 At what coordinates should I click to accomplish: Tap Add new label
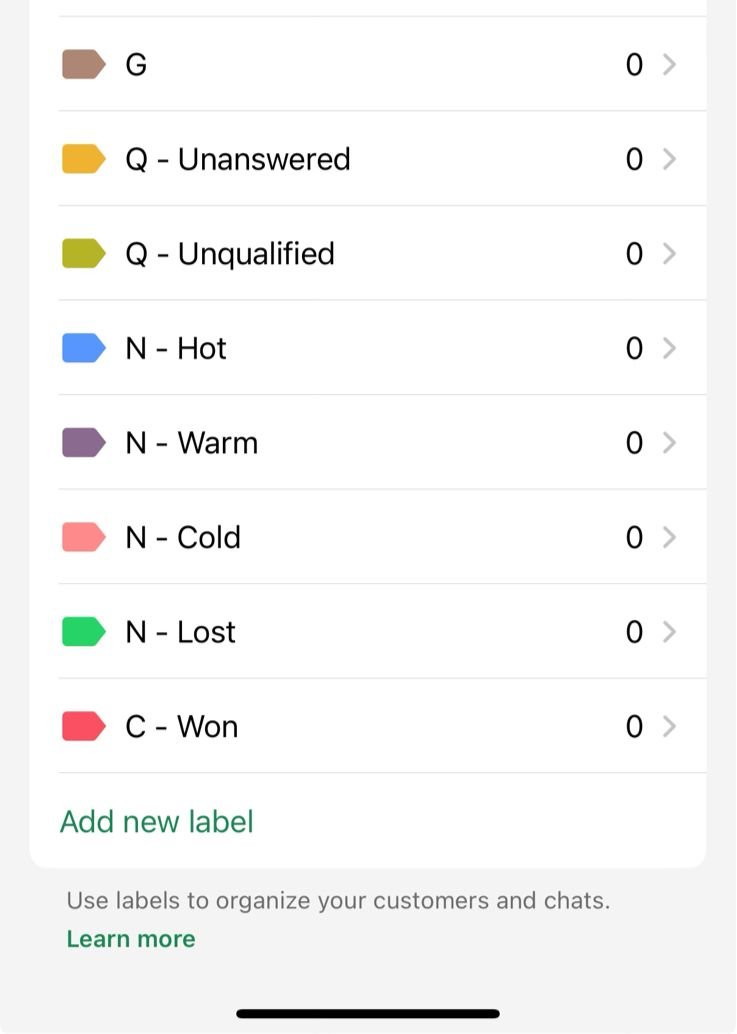(x=157, y=822)
